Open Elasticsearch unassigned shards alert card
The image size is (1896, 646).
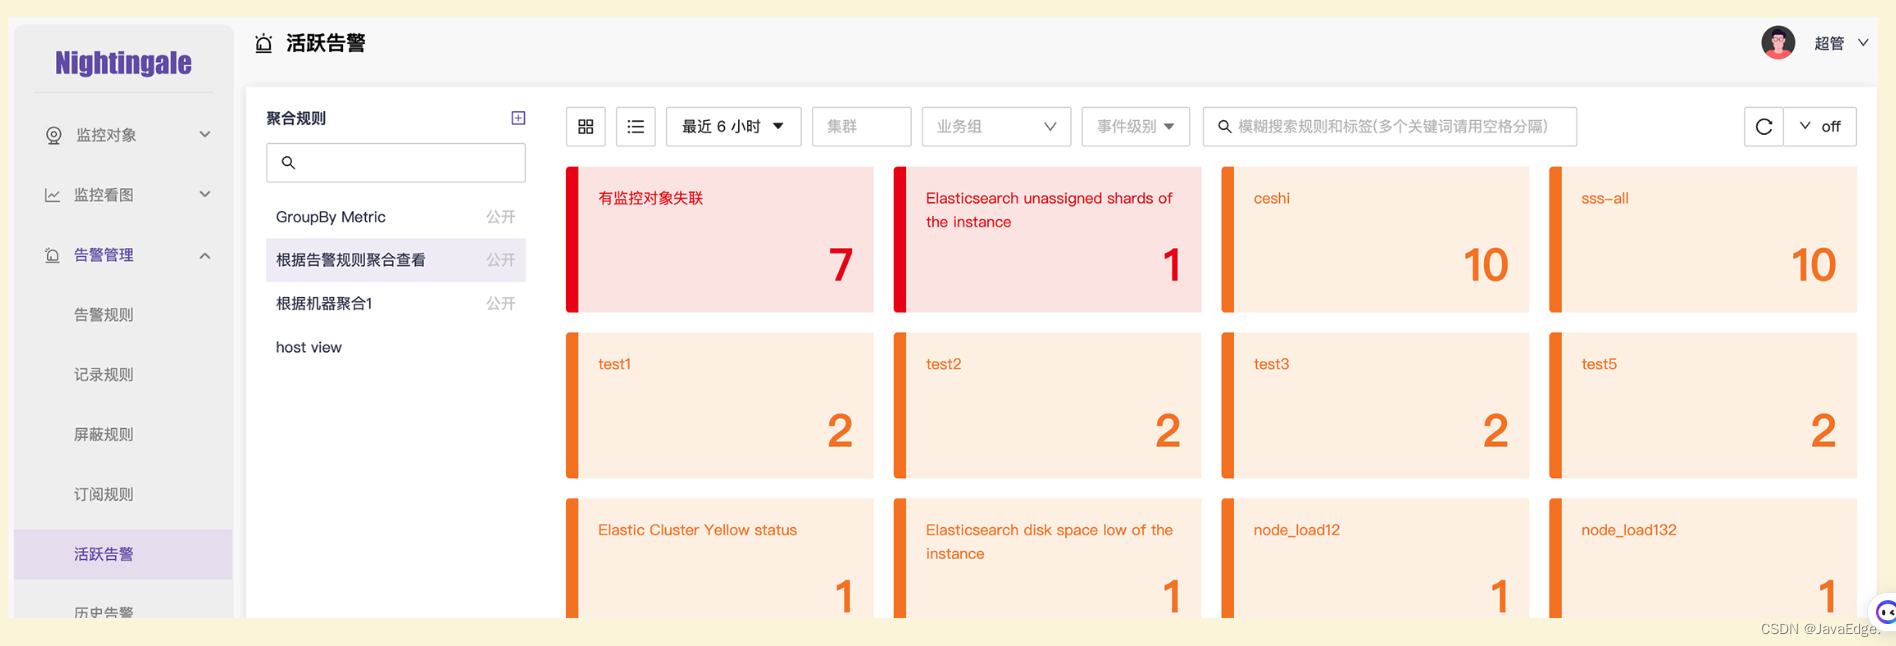click(x=1048, y=240)
